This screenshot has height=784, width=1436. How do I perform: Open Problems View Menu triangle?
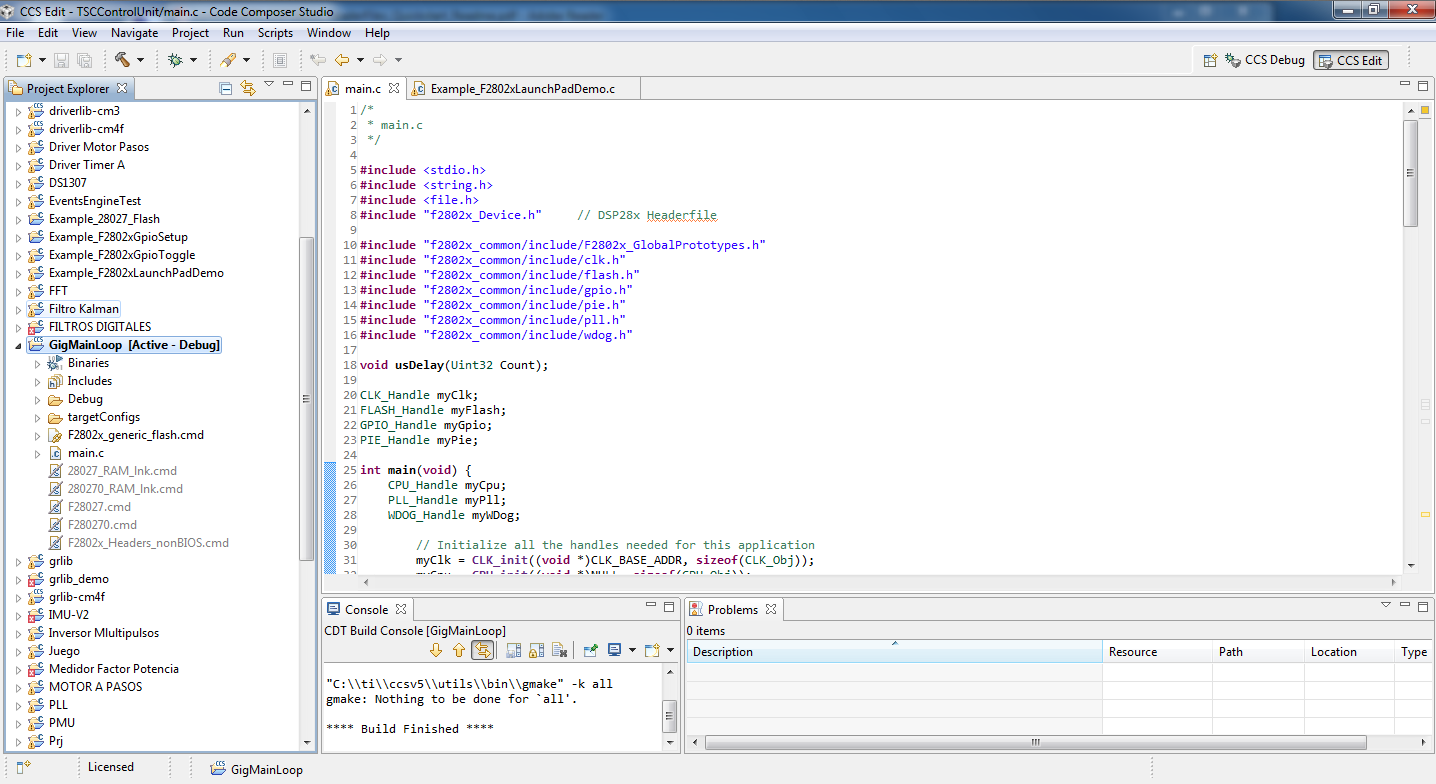click(x=1386, y=606)
